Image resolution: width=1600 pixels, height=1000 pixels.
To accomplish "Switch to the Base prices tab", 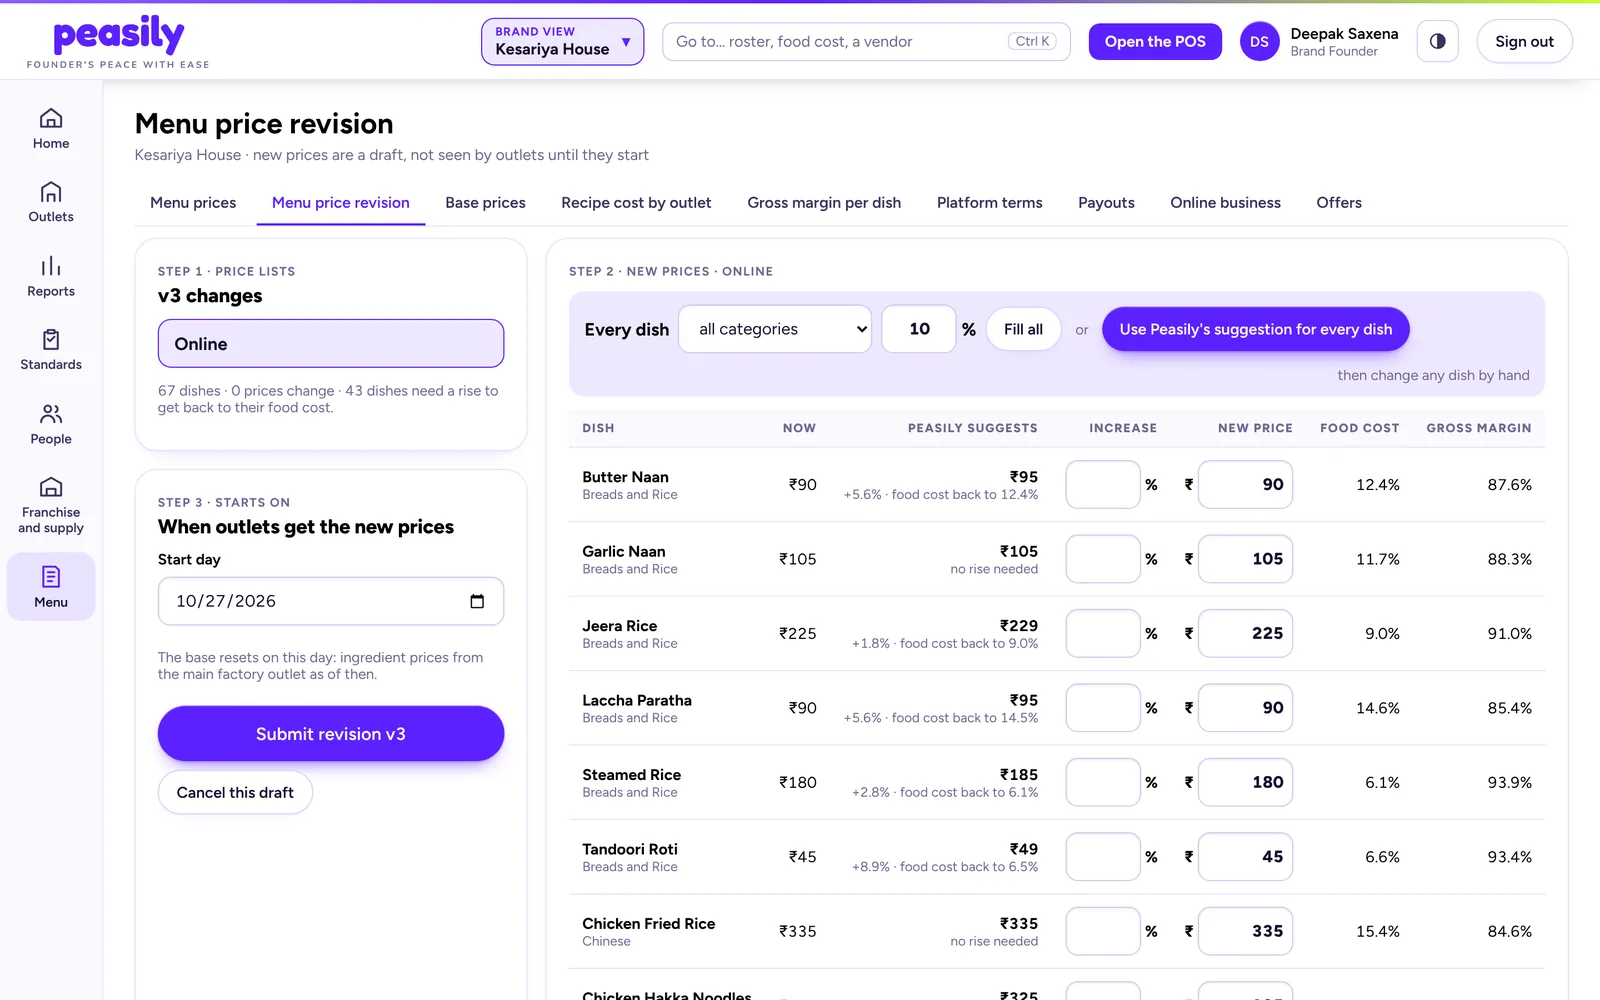I will point(485,203).
